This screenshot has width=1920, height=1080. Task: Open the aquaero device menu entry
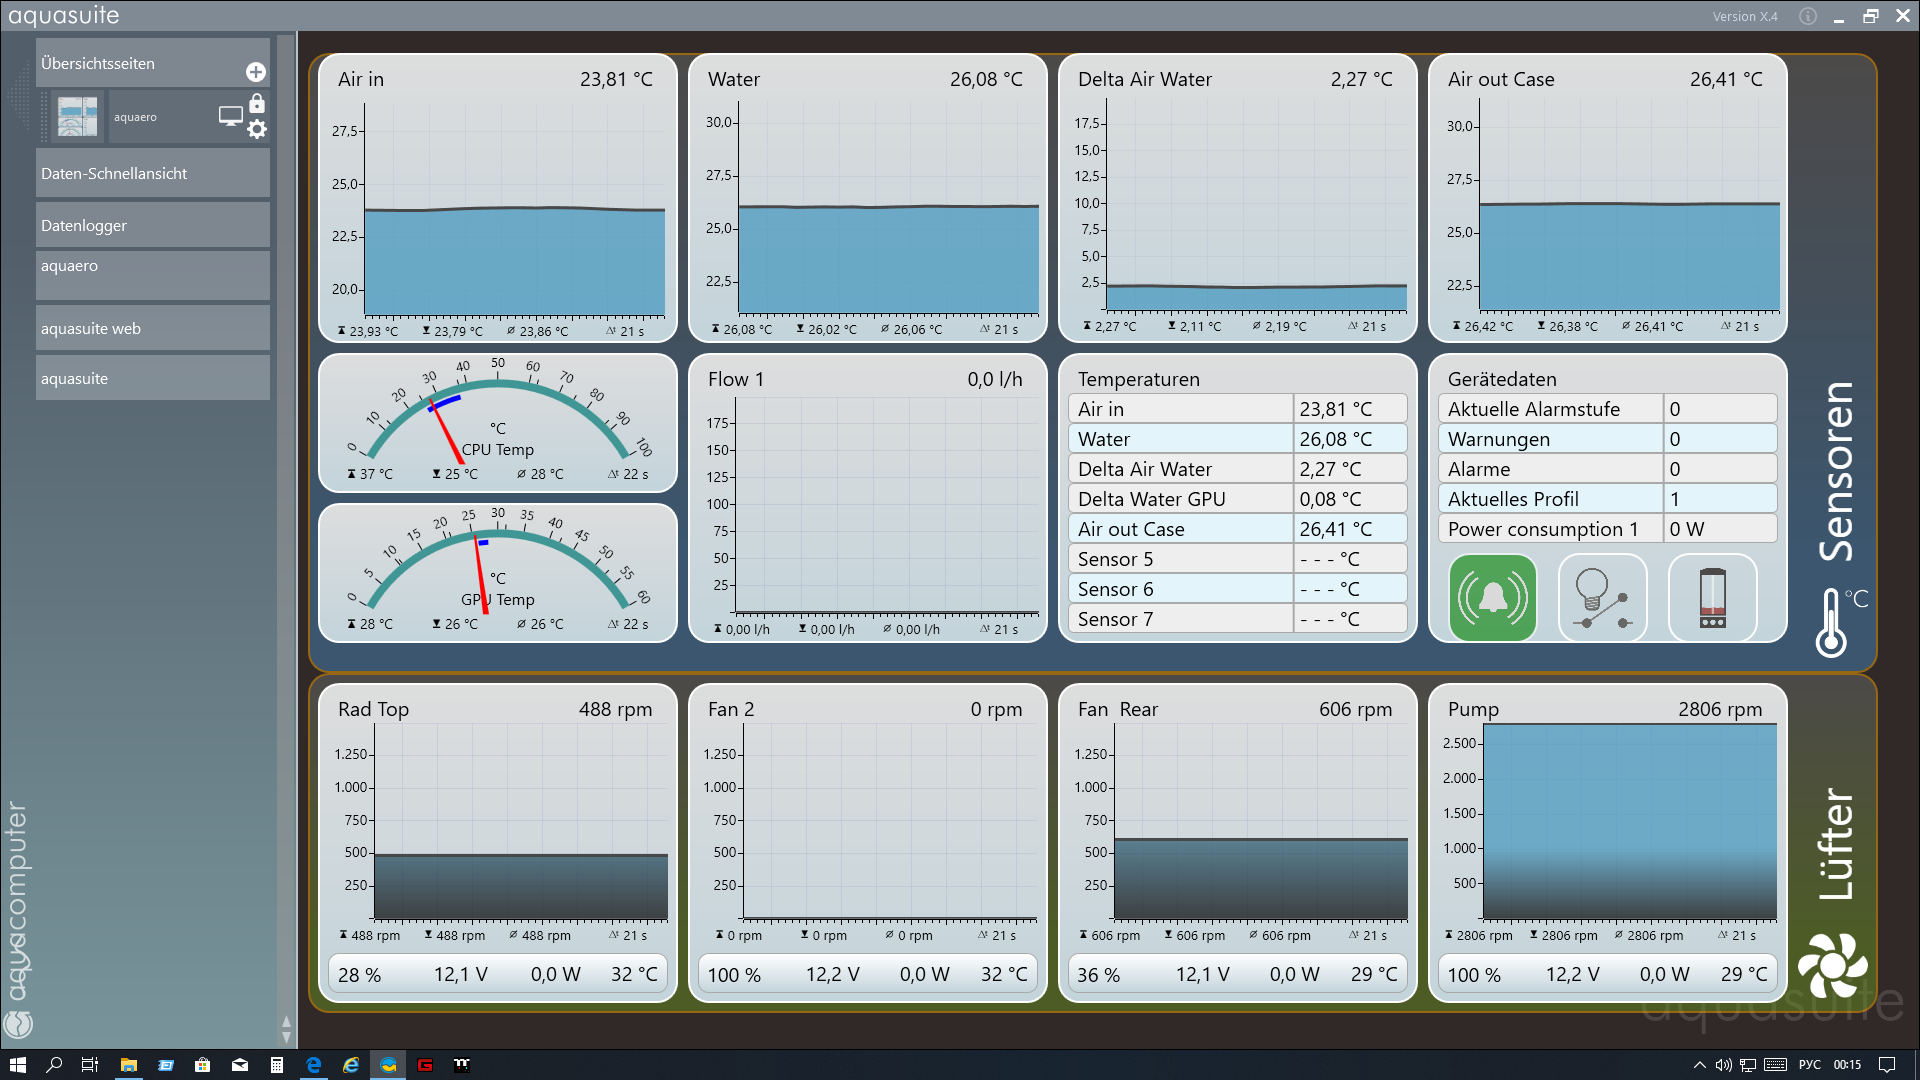coord(152,274)
